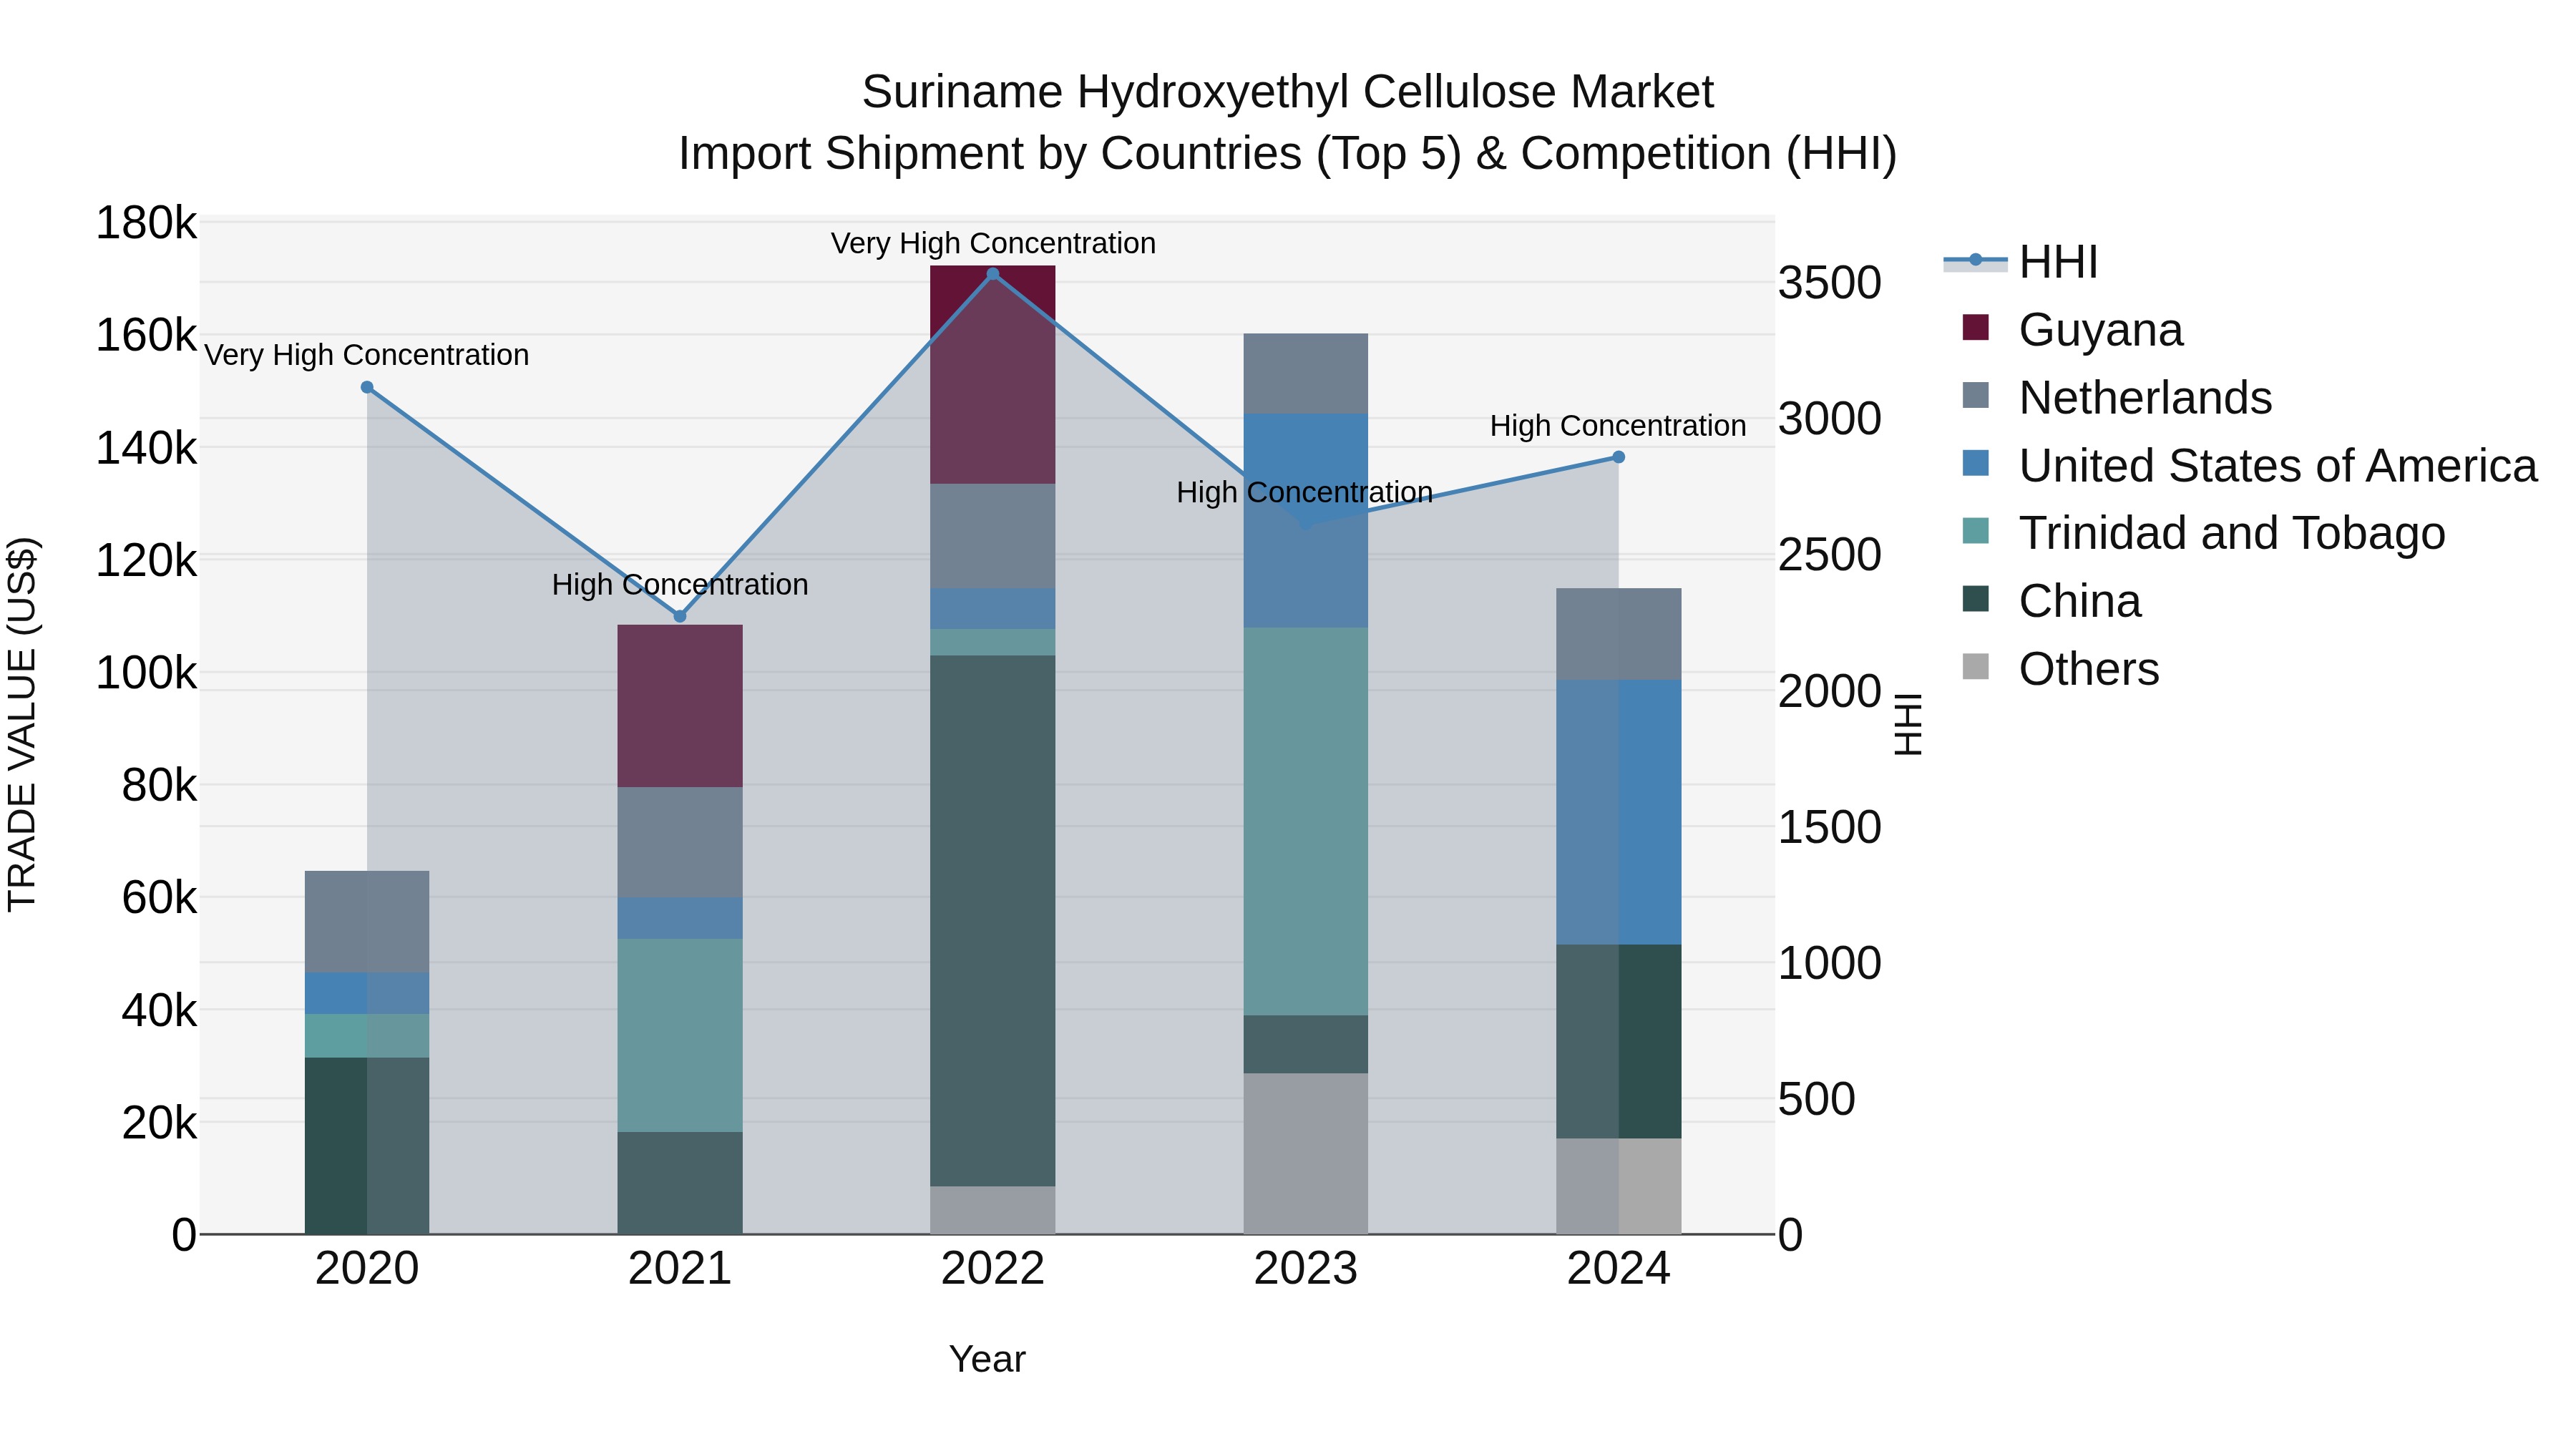
Task: Click the 2020 Netherlands bar segment
Action: point(367,922)
